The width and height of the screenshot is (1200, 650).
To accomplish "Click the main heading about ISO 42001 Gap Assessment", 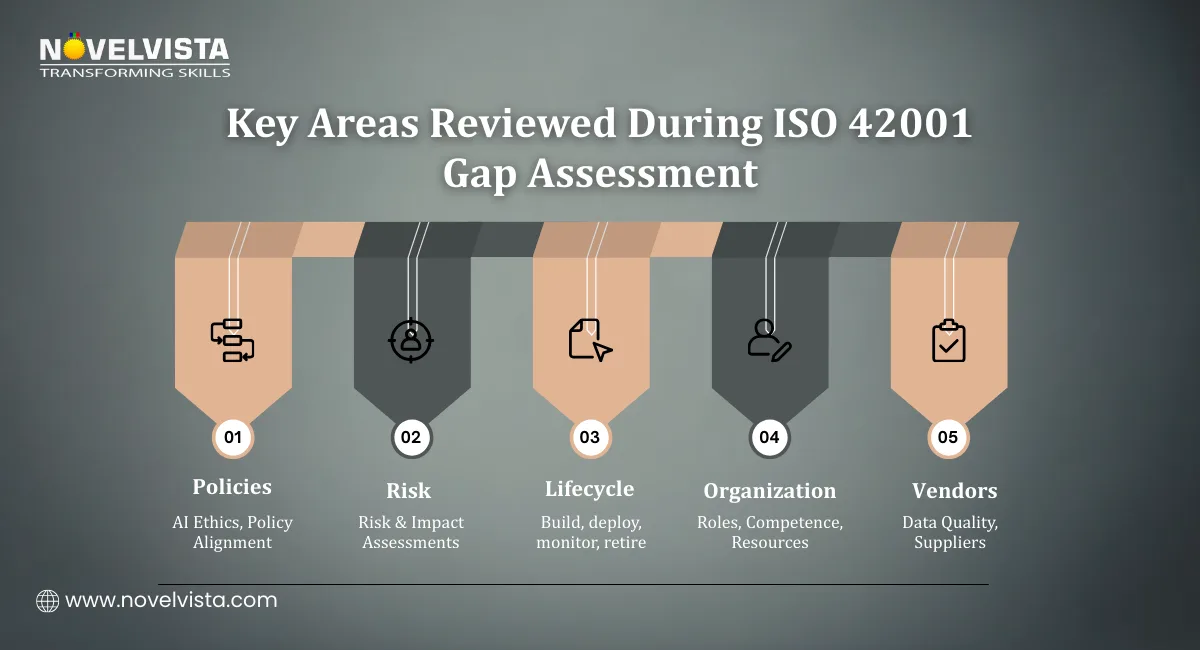I will coord(599,148).
